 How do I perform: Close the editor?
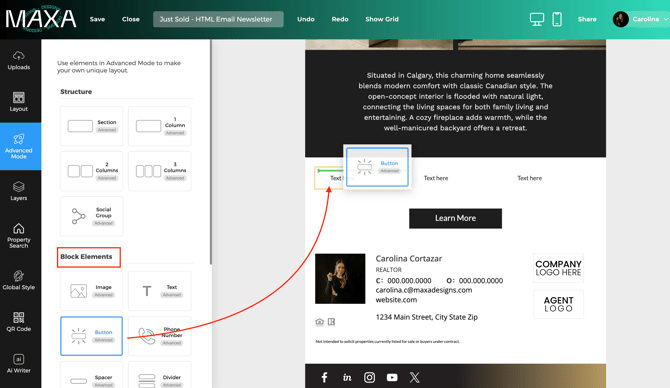[131, 19]
